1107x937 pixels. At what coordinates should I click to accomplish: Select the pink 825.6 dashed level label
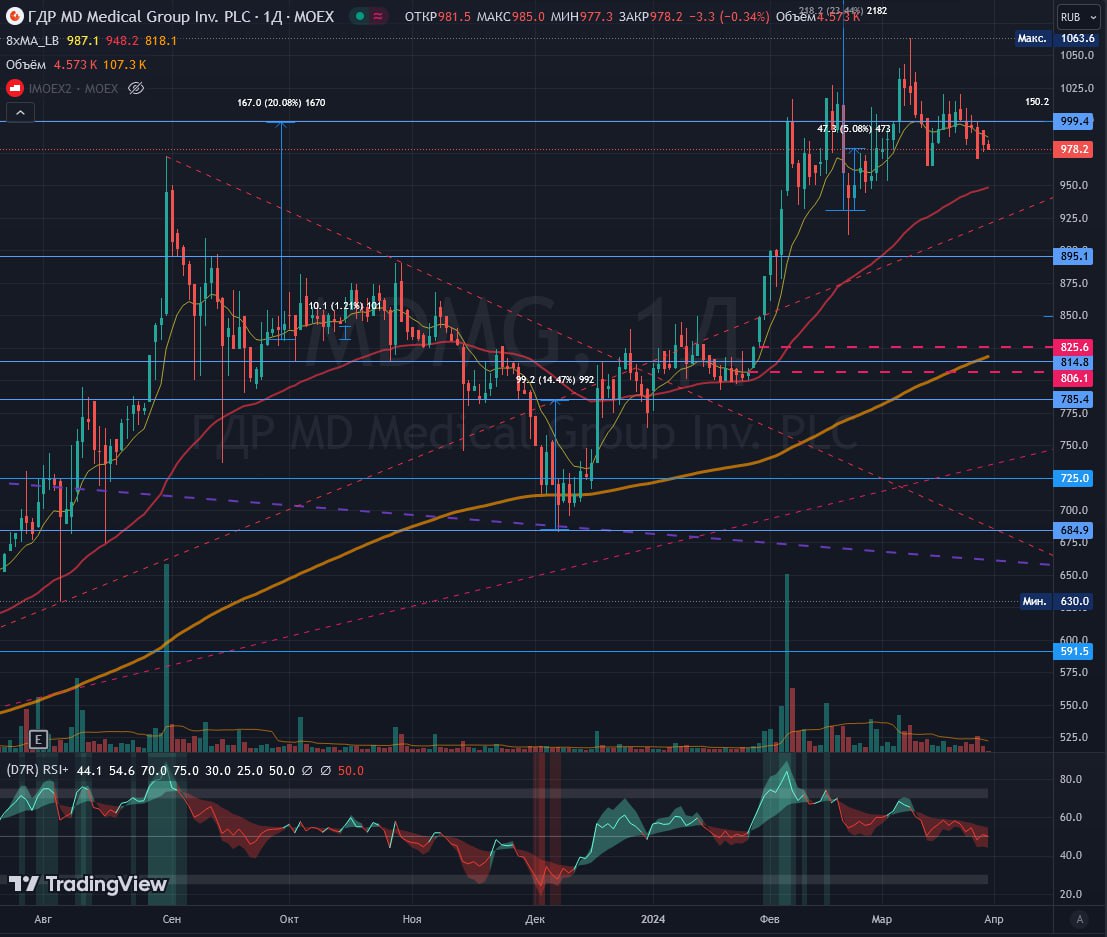[1074, 347]
